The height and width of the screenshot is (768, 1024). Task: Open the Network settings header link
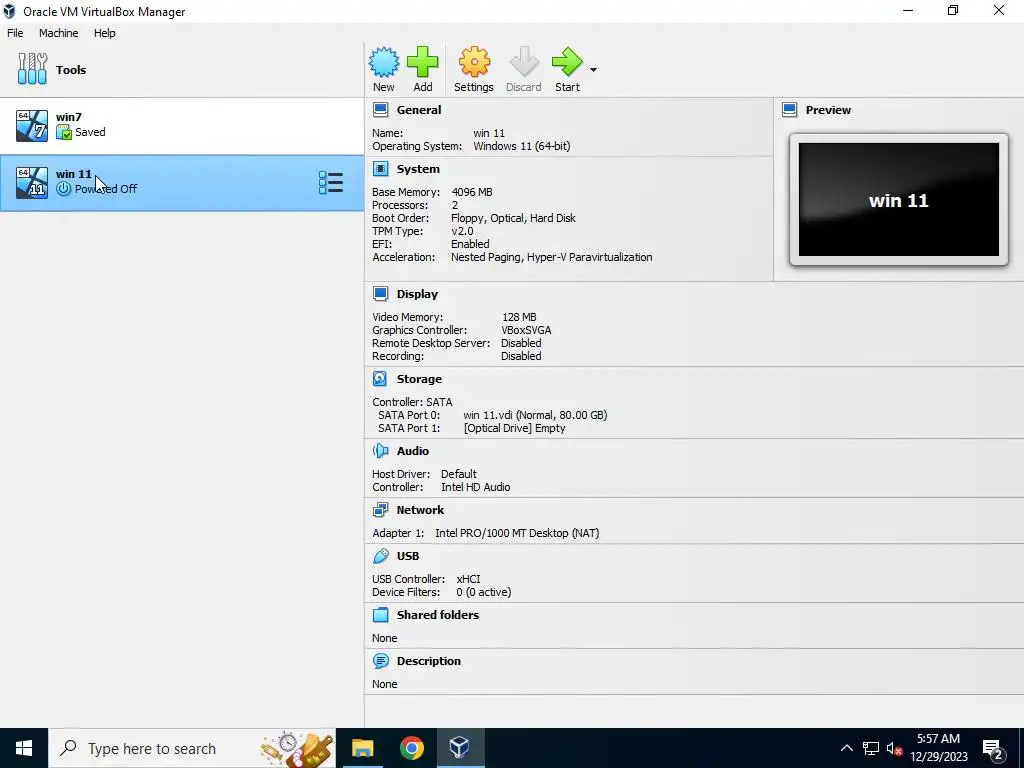(420, 510)
